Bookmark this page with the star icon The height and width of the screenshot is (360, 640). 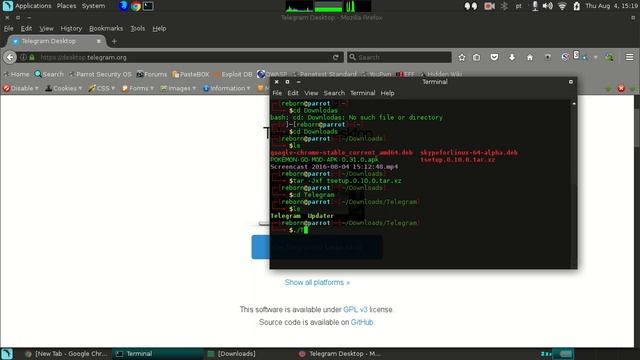[x=462, y=57]
